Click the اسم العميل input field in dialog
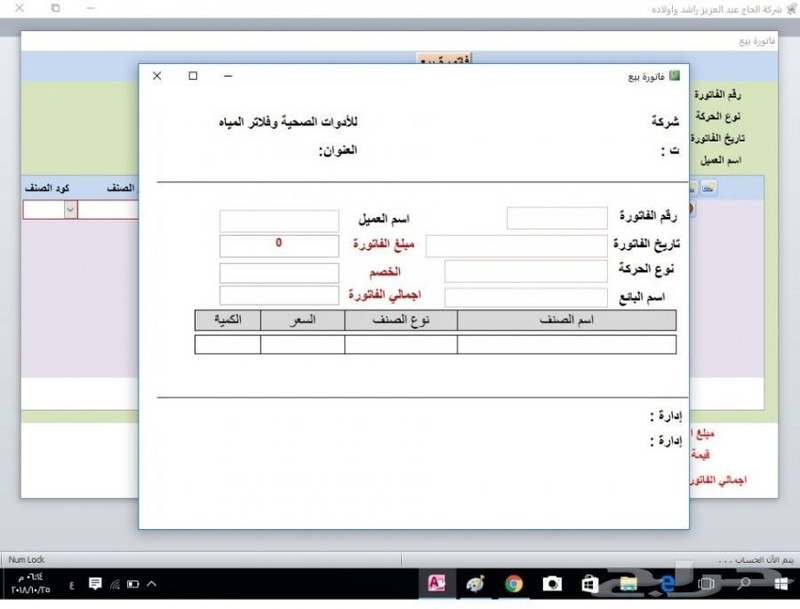Image resolution: width=800 pixels, height=609 pixels. pyautogui.click(x=279, y=221)
